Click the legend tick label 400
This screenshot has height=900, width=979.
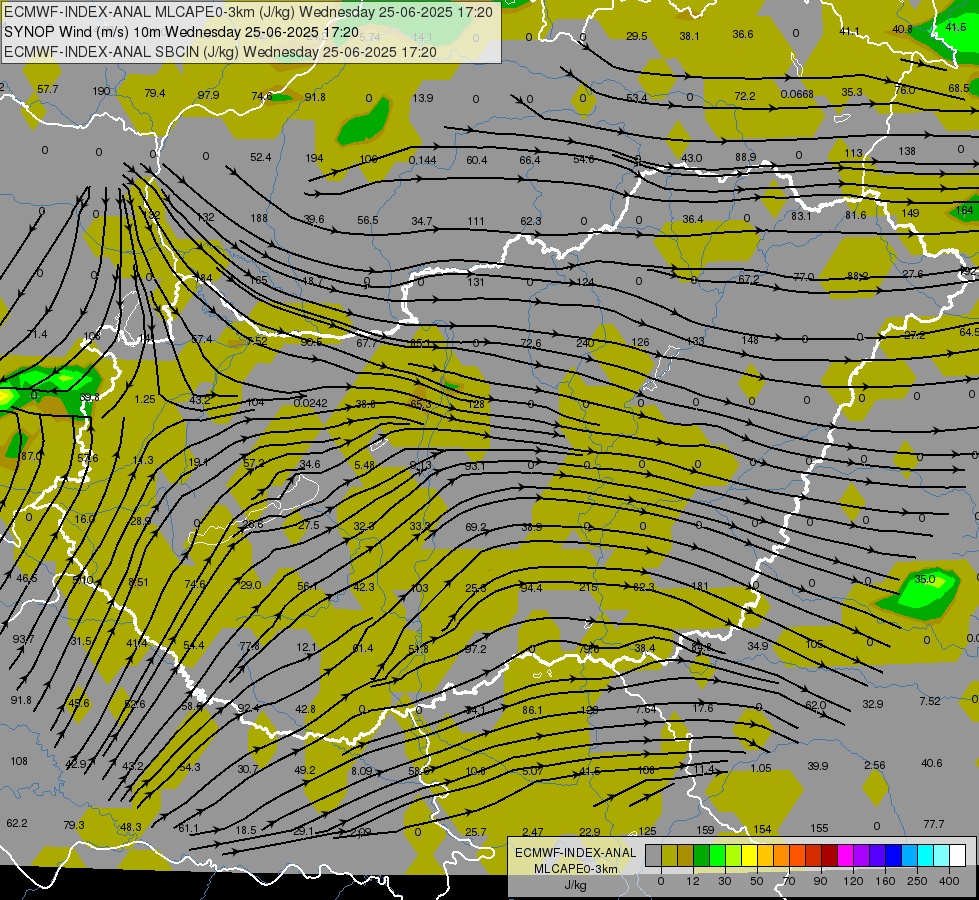click(949, 881)
